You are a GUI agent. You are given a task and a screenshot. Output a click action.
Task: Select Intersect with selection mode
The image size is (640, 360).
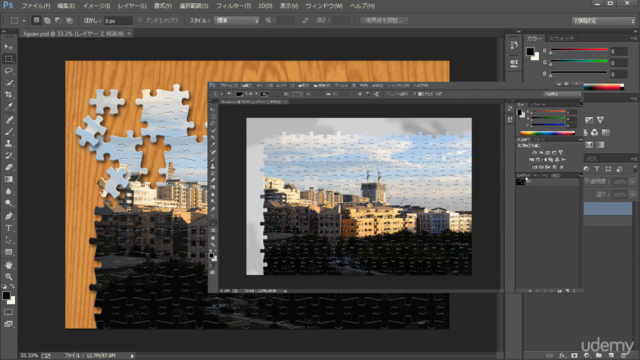coord(69,20)
